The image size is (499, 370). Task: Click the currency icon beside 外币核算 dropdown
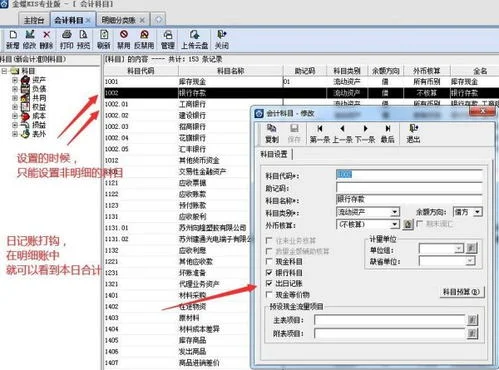click(408, 224)
